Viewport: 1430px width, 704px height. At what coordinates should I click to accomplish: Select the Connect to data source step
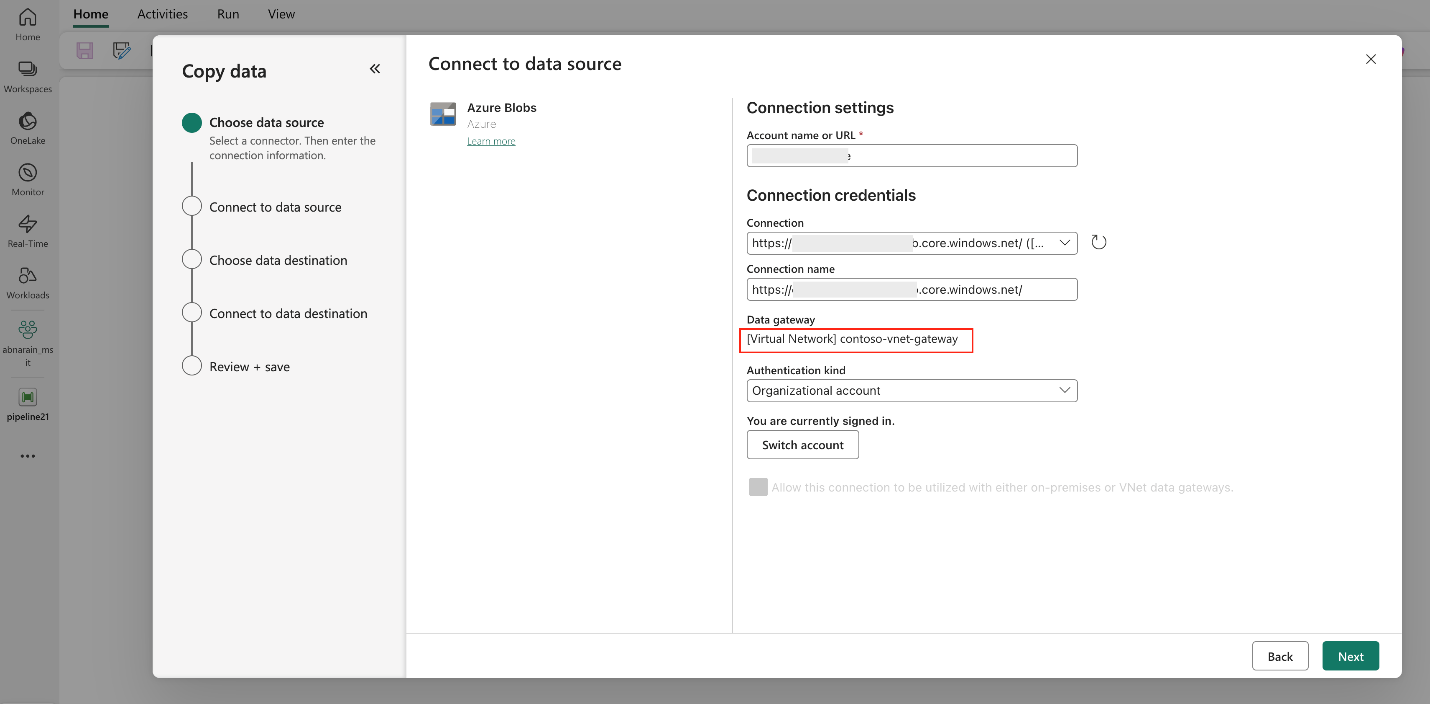click(275, 207)
